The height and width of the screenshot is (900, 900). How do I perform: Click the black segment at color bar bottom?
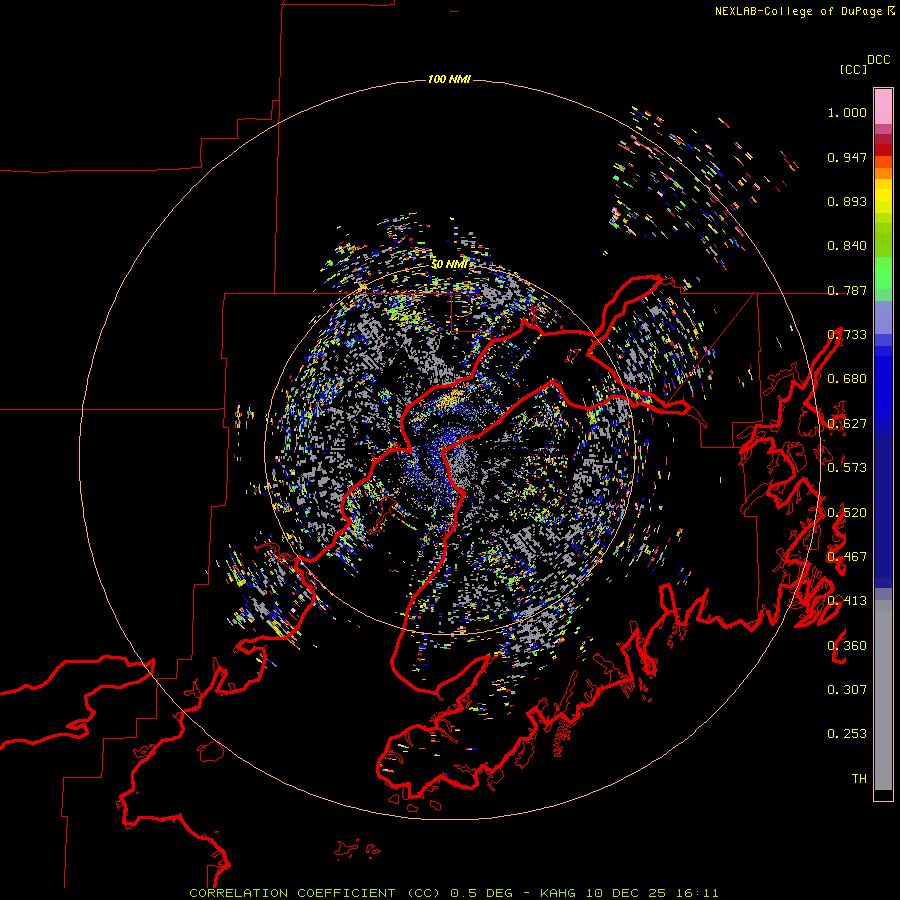coord(883,794)
